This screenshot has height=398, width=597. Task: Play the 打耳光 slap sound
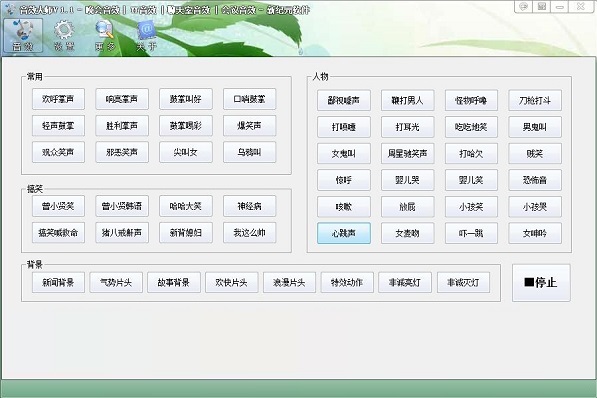pyautogui.click(x=407, y=127)
